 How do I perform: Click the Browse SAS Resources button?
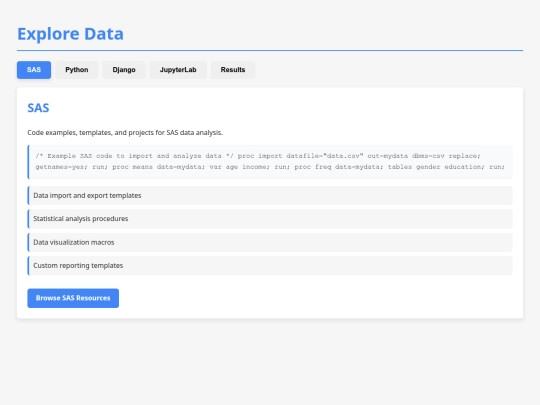[73, 298]
